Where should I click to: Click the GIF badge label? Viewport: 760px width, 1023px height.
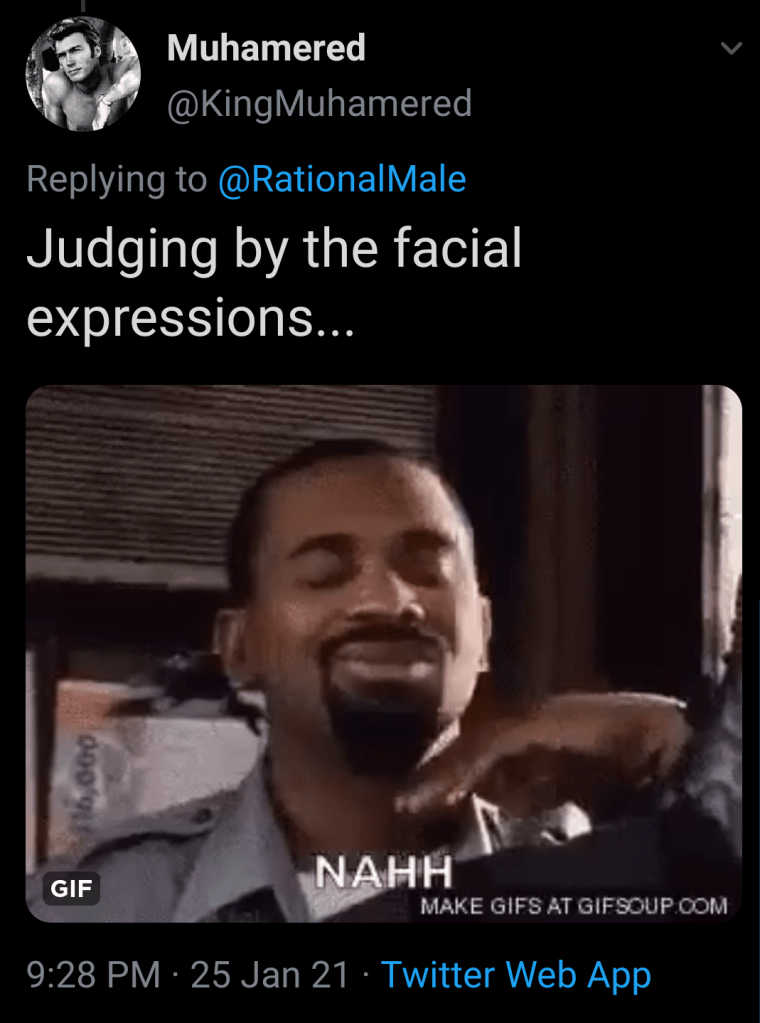tap(71, 889)
